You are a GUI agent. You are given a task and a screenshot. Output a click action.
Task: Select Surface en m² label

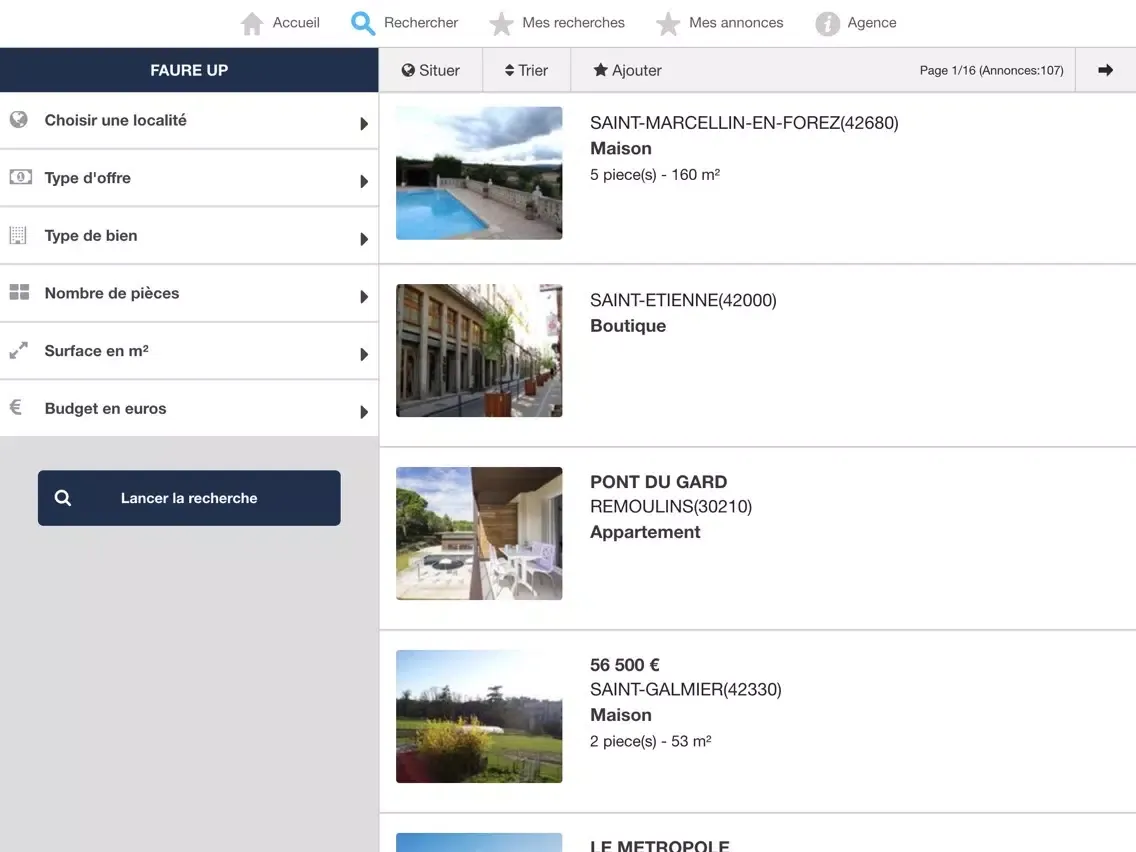96,351
